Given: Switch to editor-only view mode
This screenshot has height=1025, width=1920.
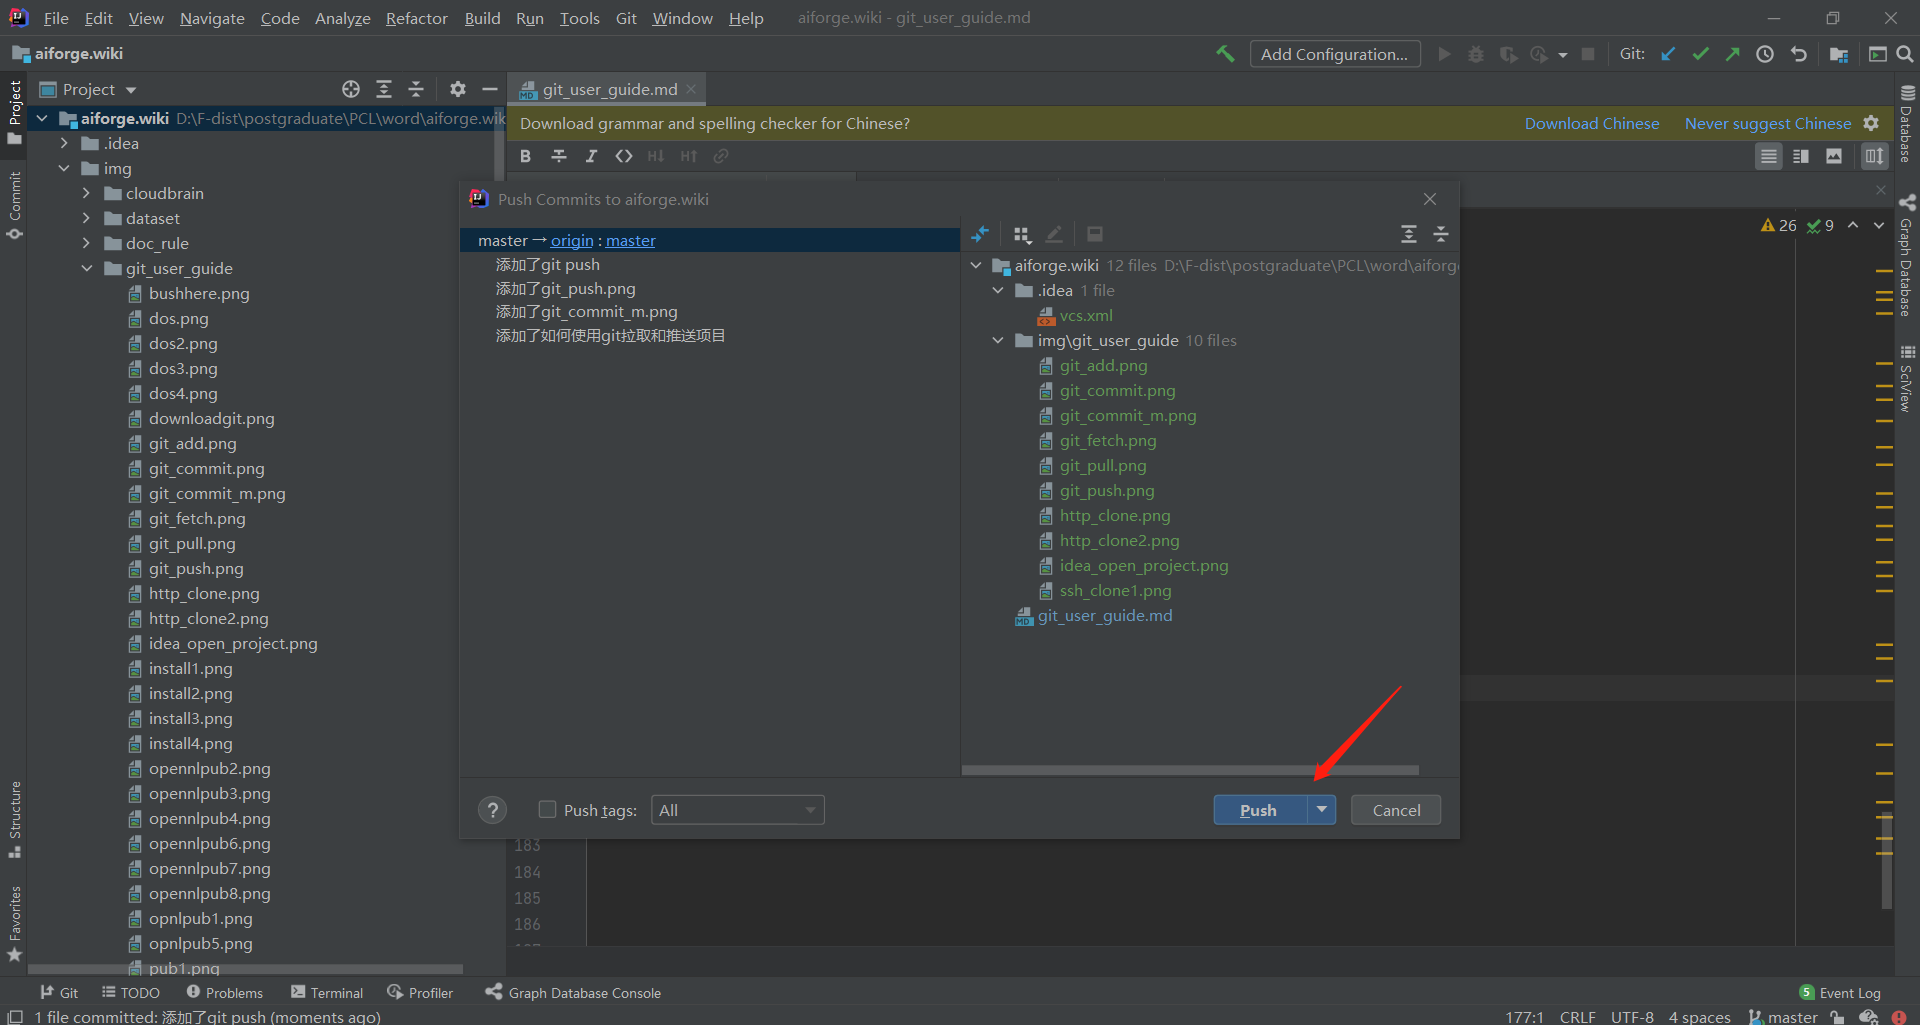Looking at the screenshot, I should coord(1769,156).
